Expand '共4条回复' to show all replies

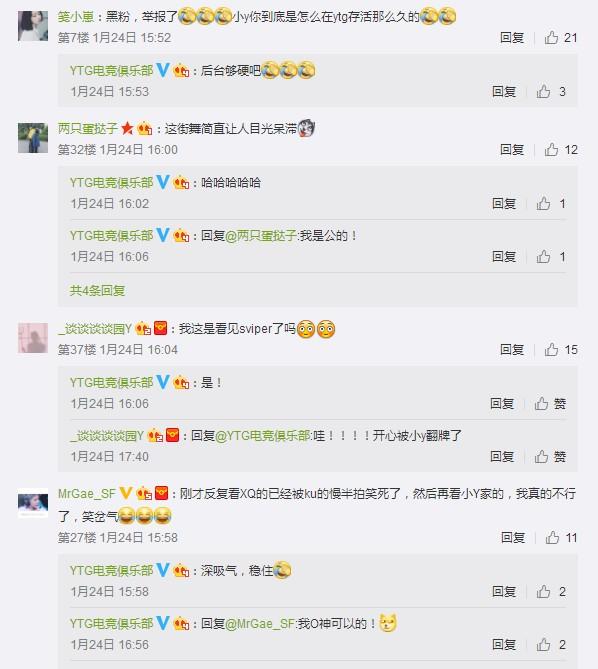click(x=97, y=291)
